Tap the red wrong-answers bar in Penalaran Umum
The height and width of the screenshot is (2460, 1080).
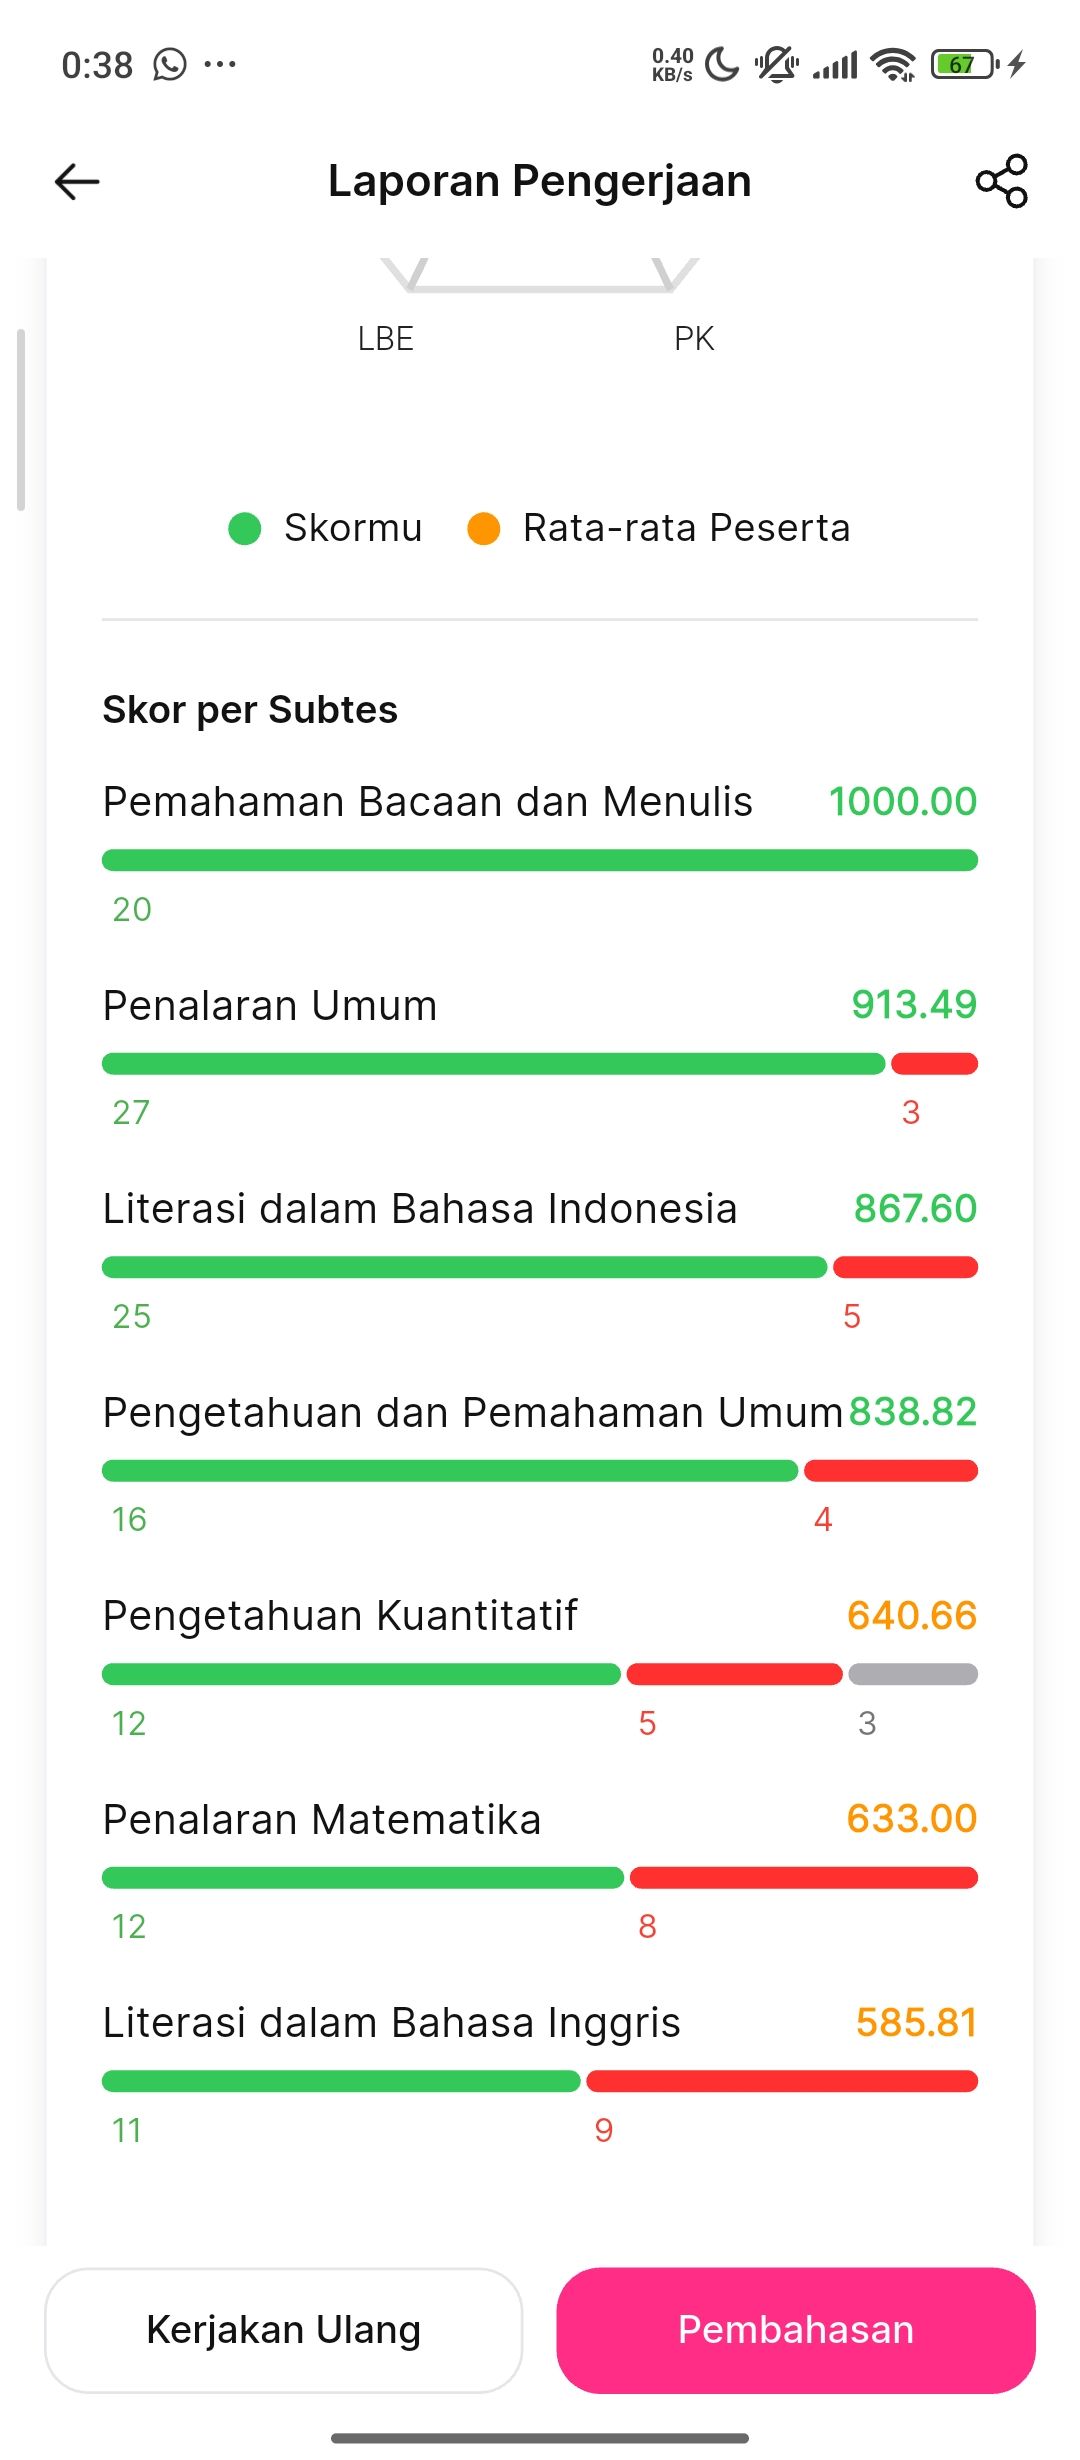(x=934, y=1064)
